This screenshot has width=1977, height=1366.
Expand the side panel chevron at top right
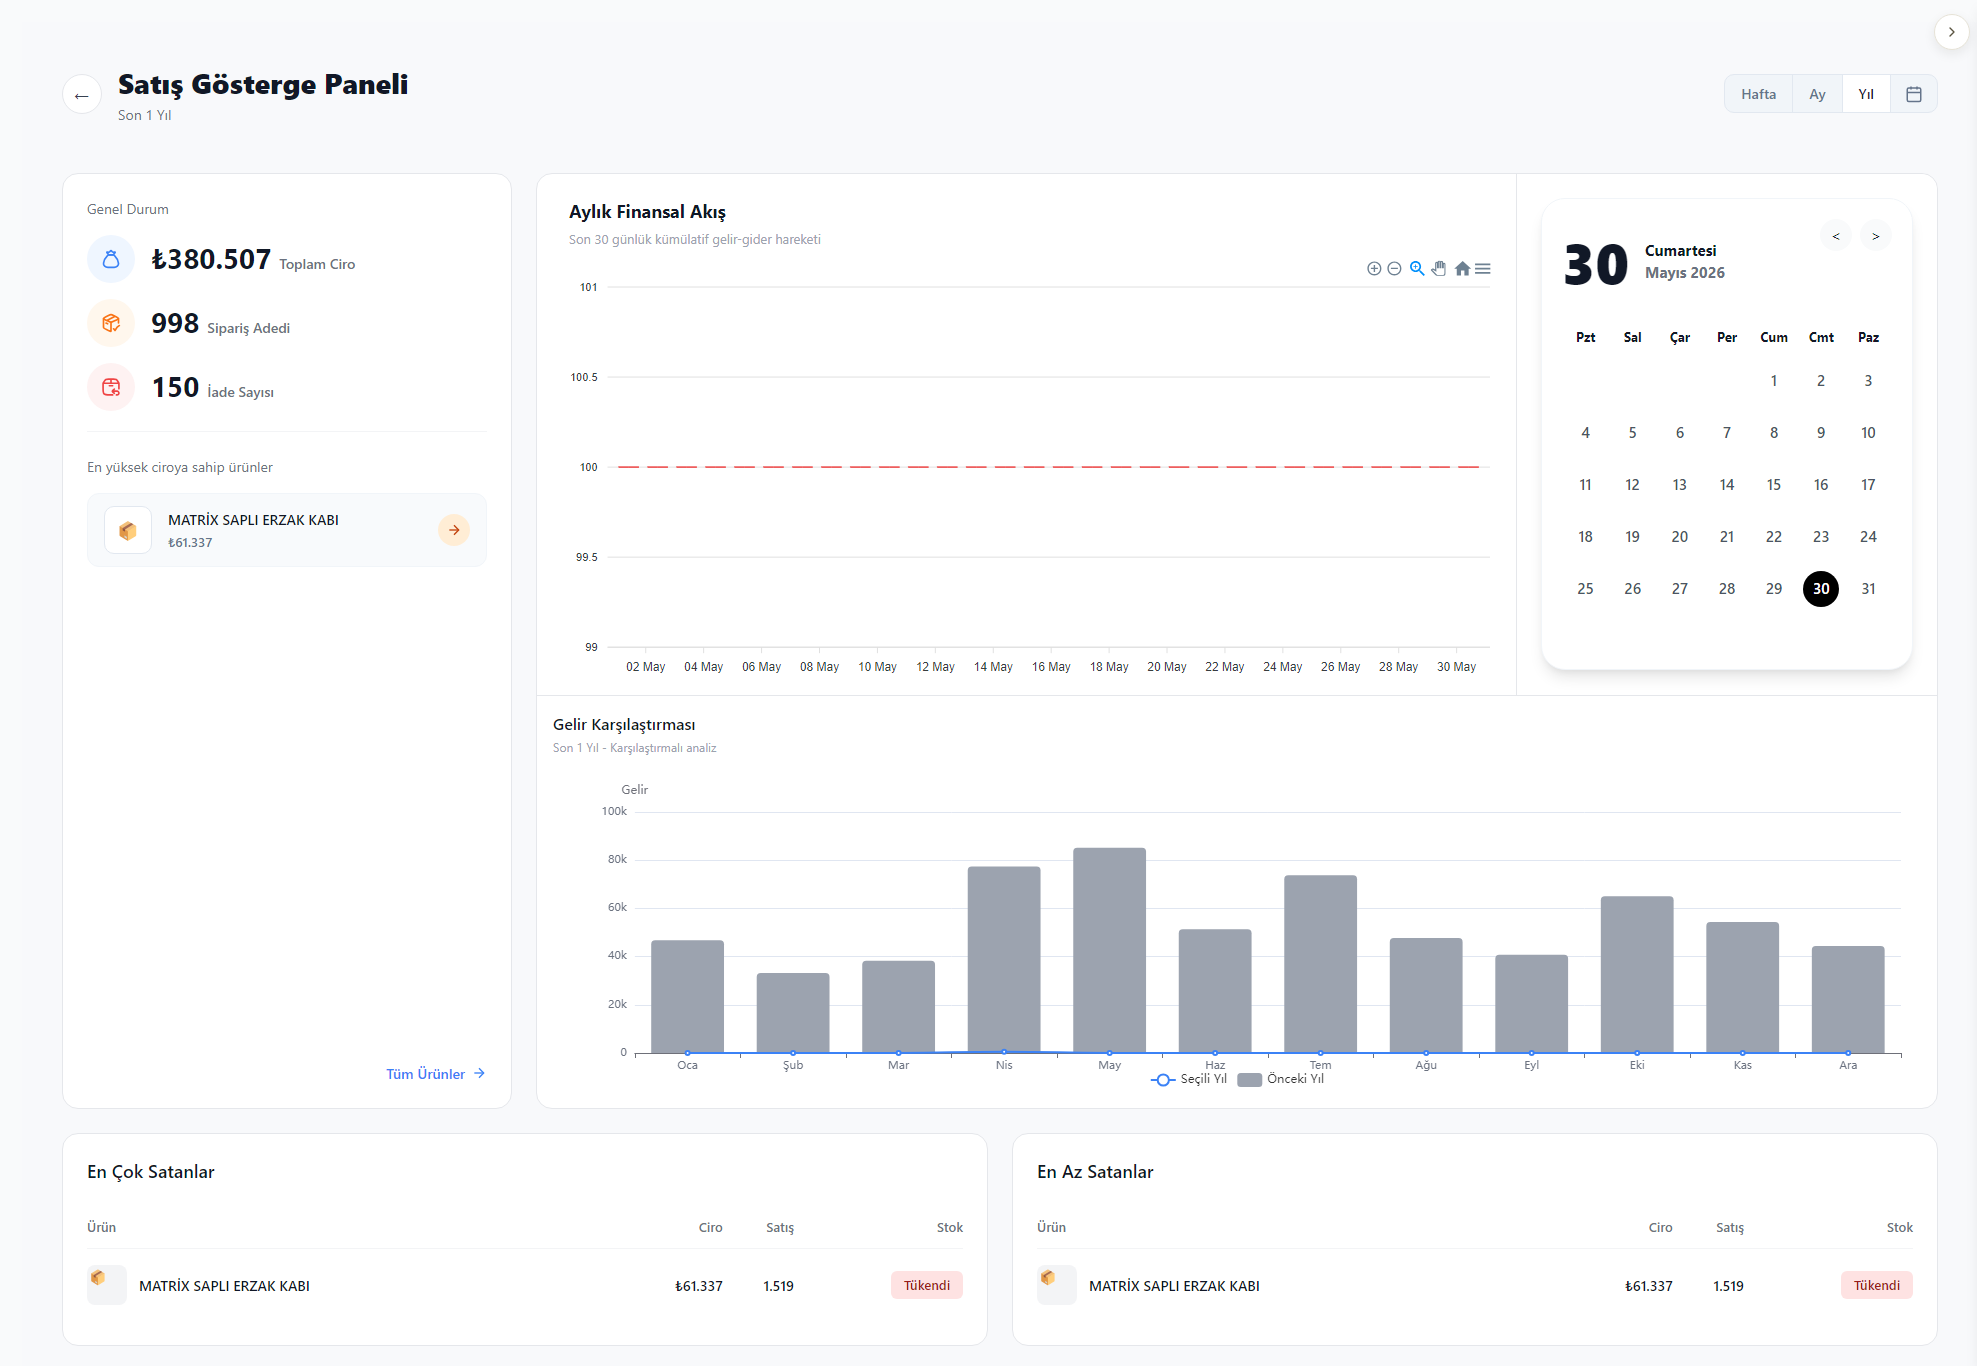pyautogui.click(x=1951, y=32)
